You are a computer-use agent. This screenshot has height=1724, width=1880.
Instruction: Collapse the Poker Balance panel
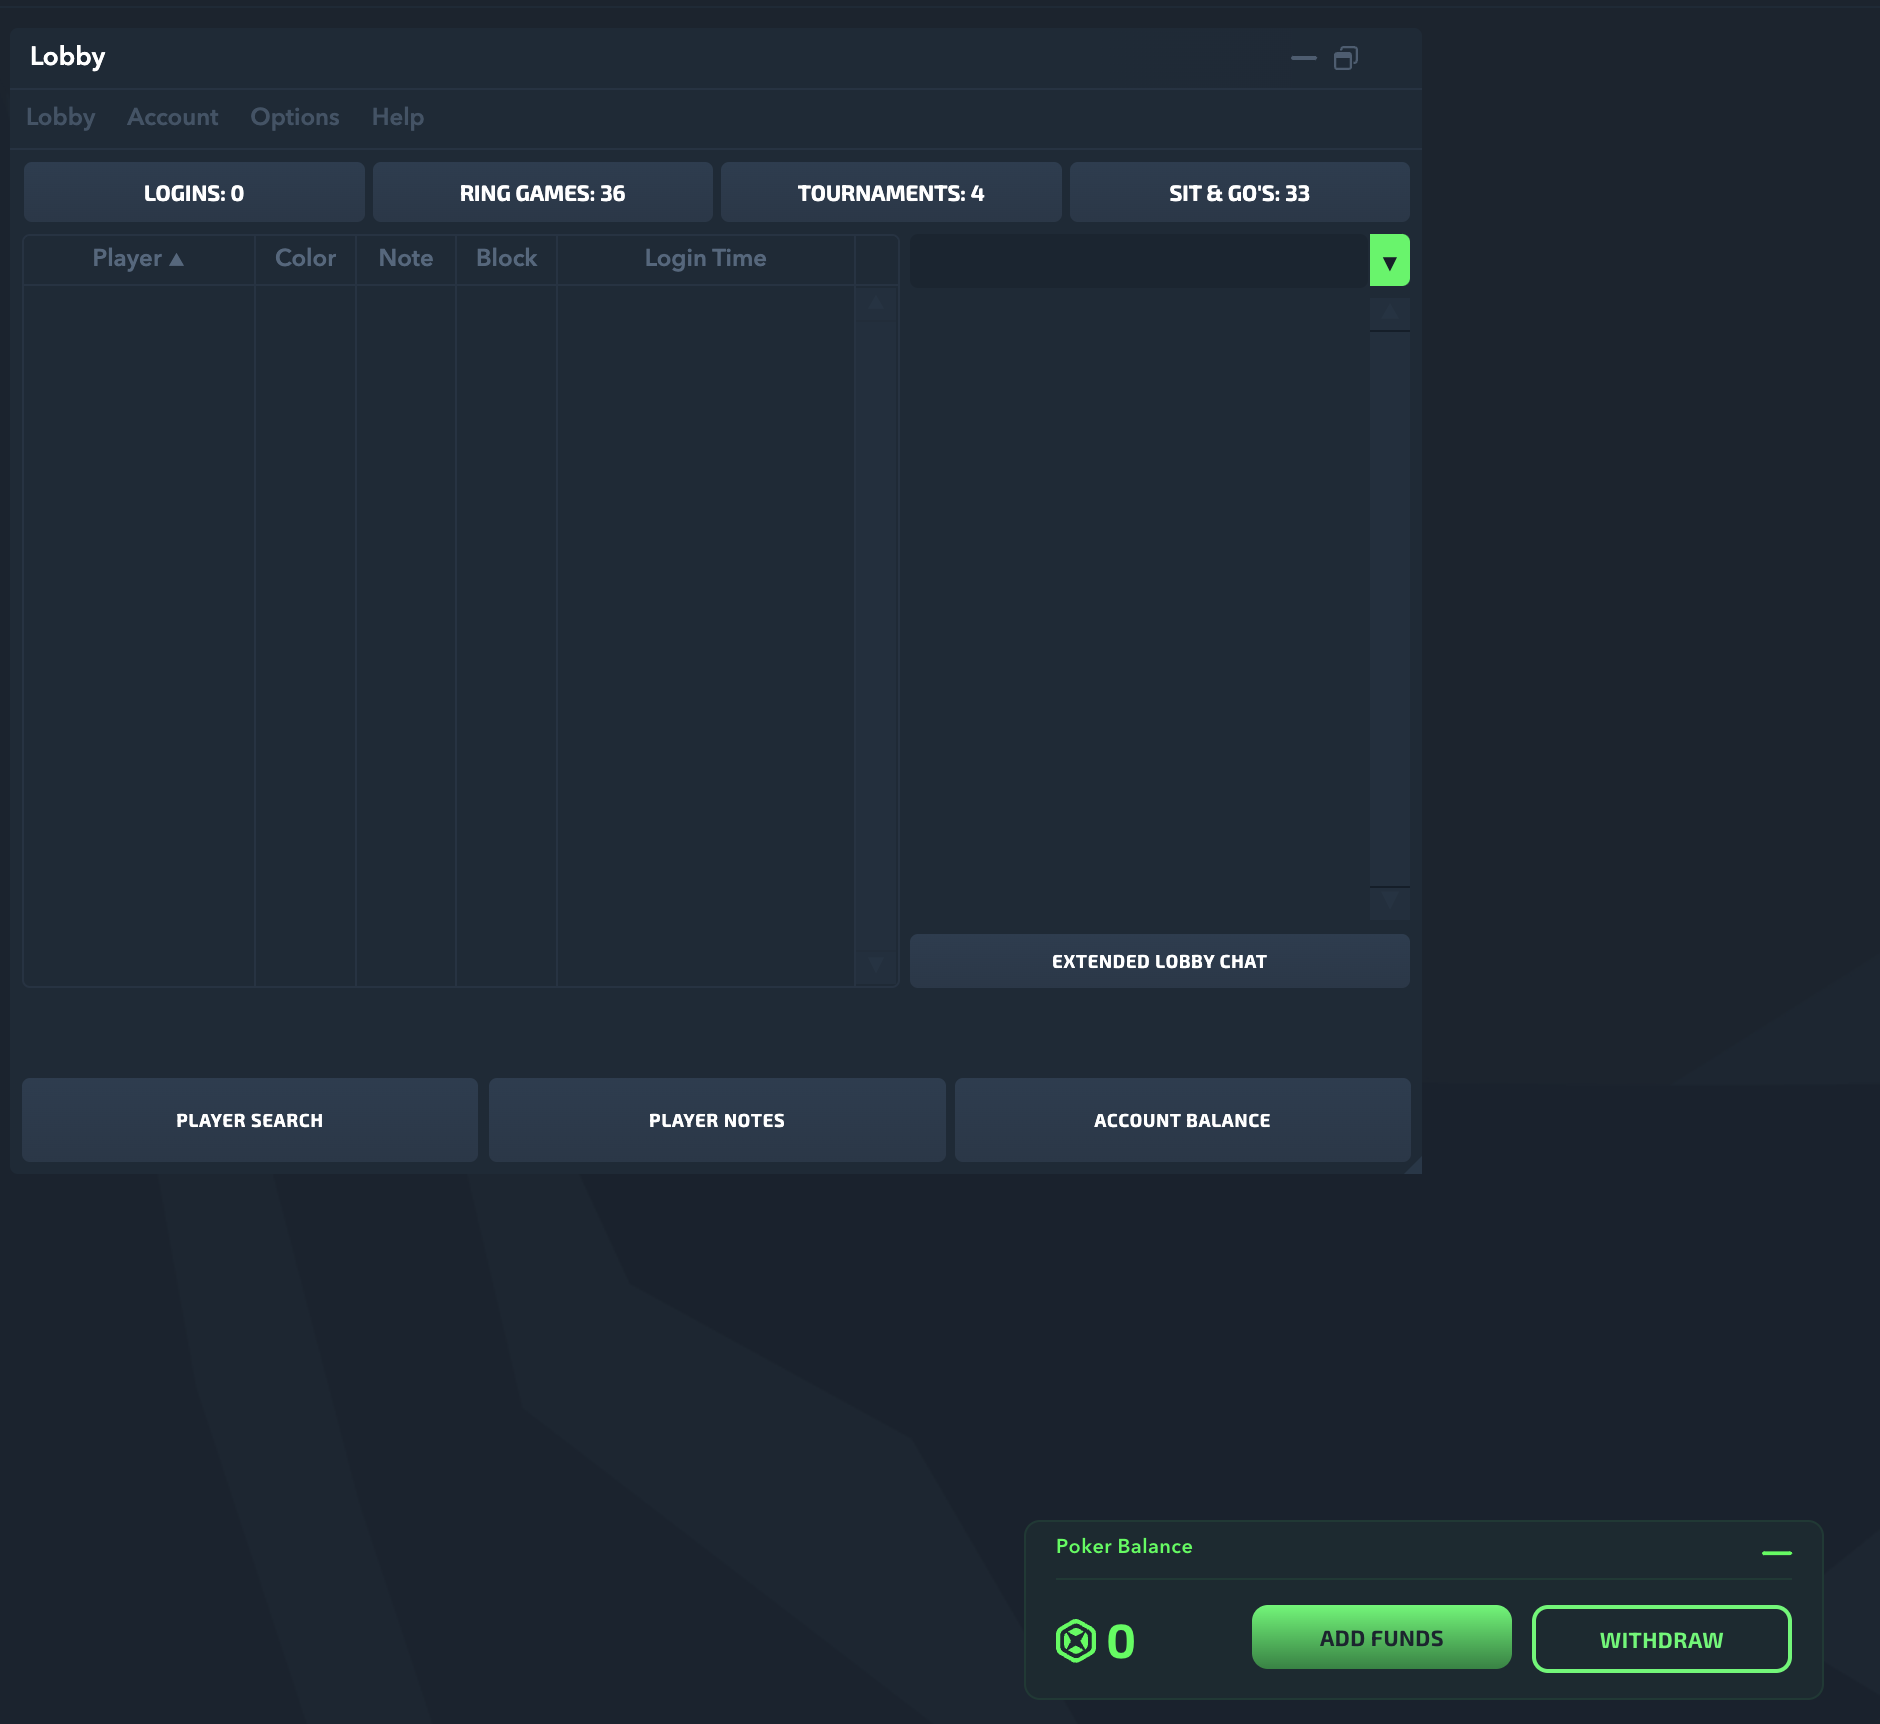tap(1776, 1553)
